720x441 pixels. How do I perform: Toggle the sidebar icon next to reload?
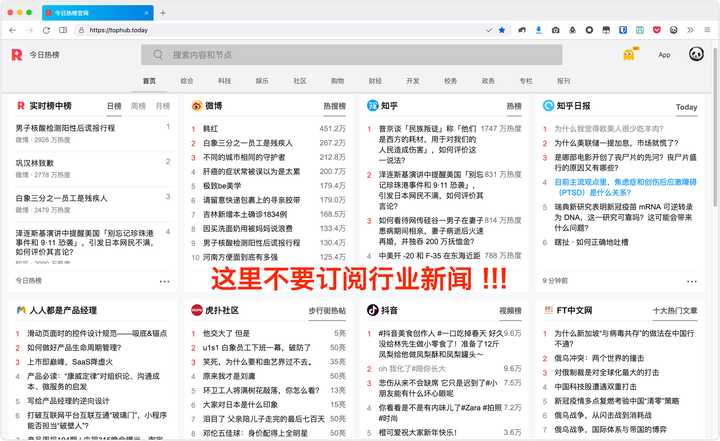coord(63,30)
